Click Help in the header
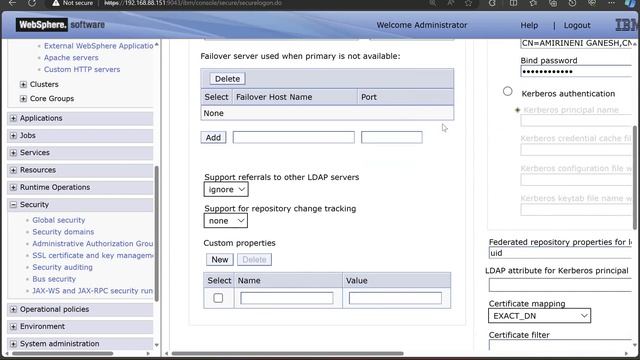 (x=529, y=25)
